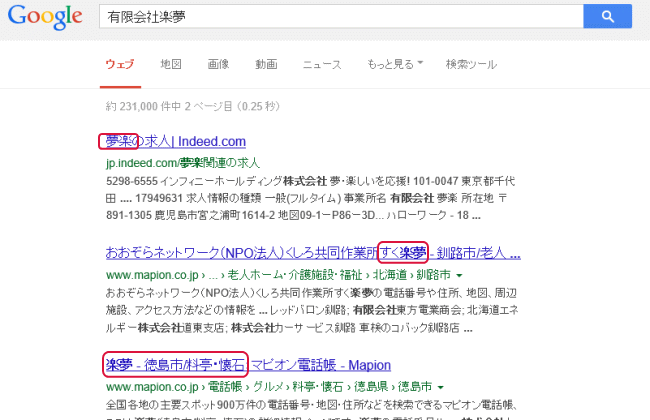Open the おおぞらネットワーク(NPO法人) result link
Screen dimensions: 650x420
pos(313,252)
